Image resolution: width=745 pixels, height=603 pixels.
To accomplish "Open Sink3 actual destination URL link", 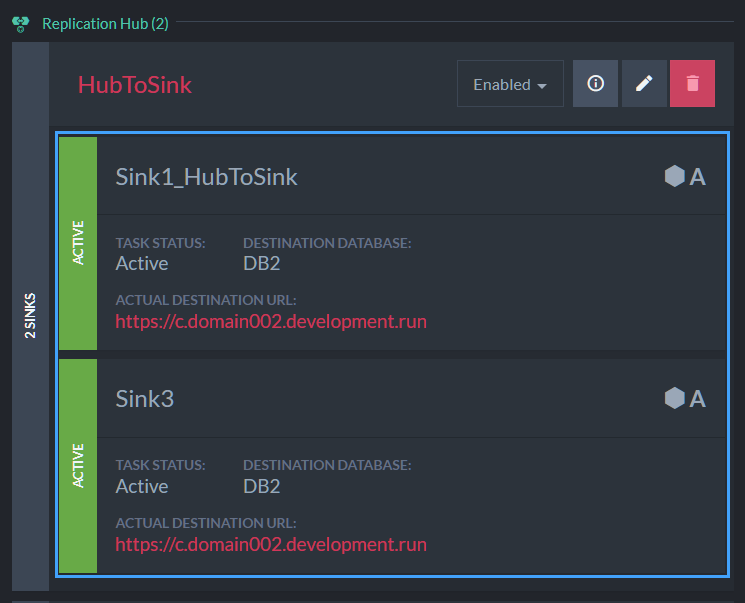I will 271,545.
